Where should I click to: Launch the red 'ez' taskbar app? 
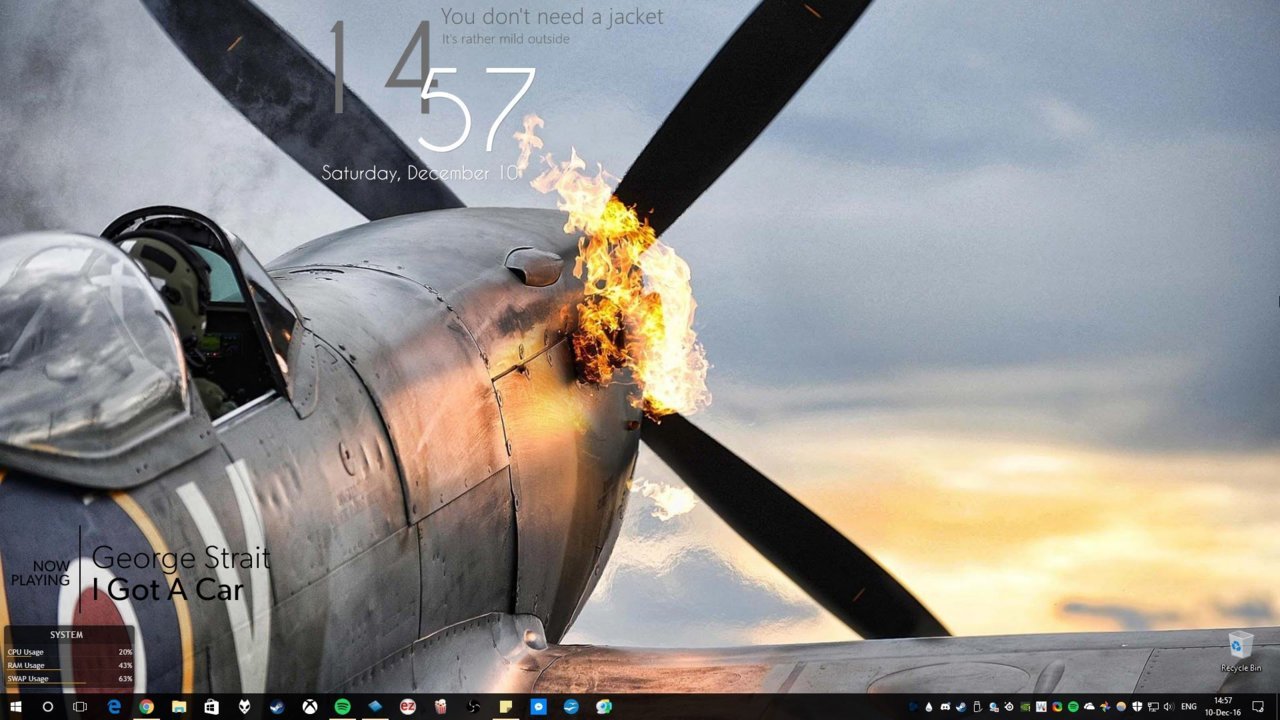pos(408,707)
